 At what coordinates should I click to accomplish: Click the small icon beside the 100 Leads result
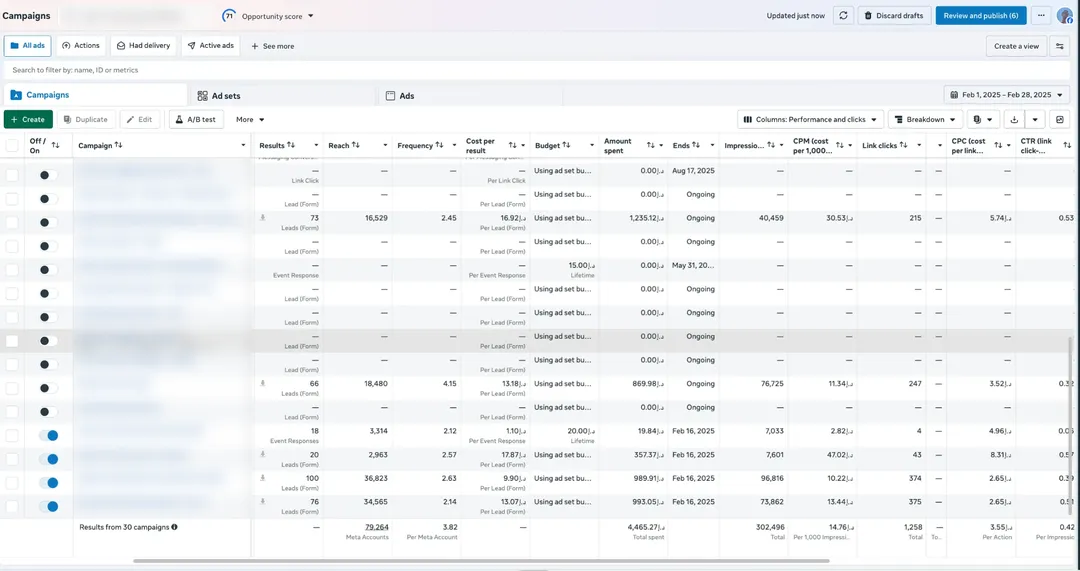point(262,478)
